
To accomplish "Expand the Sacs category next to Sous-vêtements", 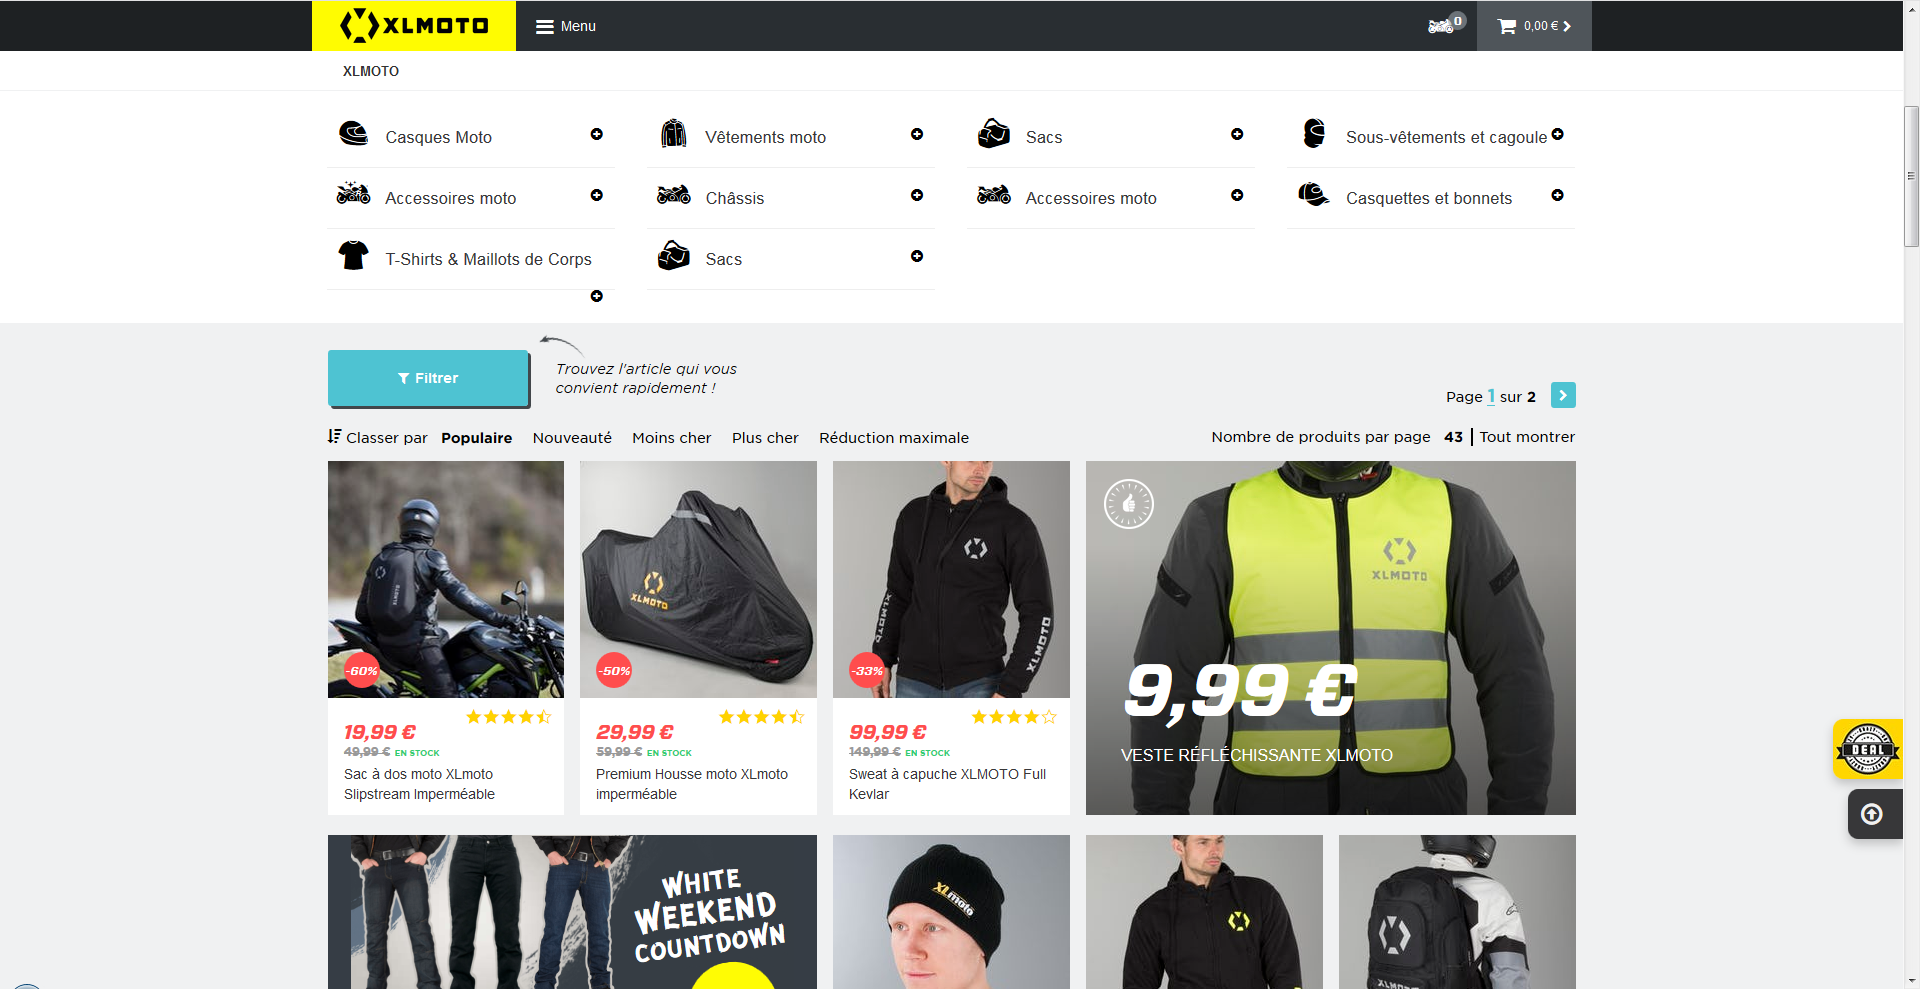I will 1237,134.
